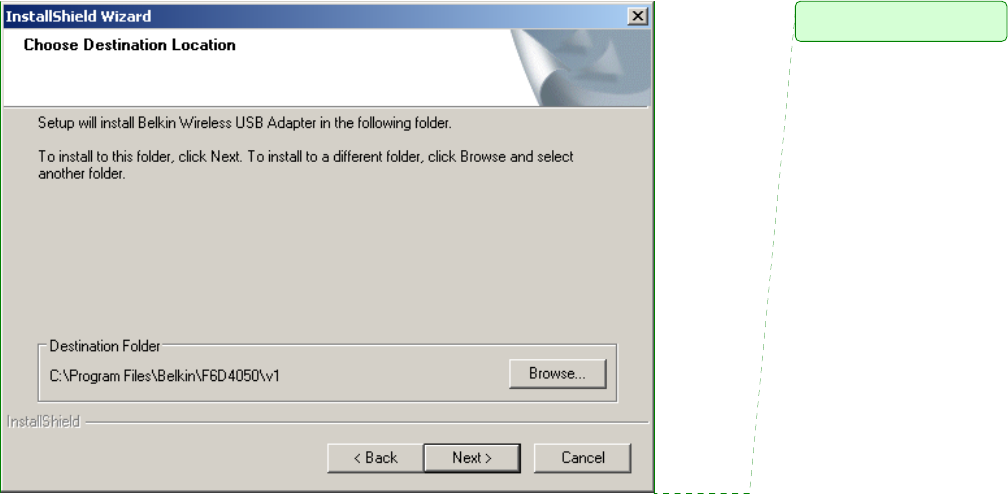Click the Destination Folder group label
This screenshot has height=494, width=1008.
(105, 346)
